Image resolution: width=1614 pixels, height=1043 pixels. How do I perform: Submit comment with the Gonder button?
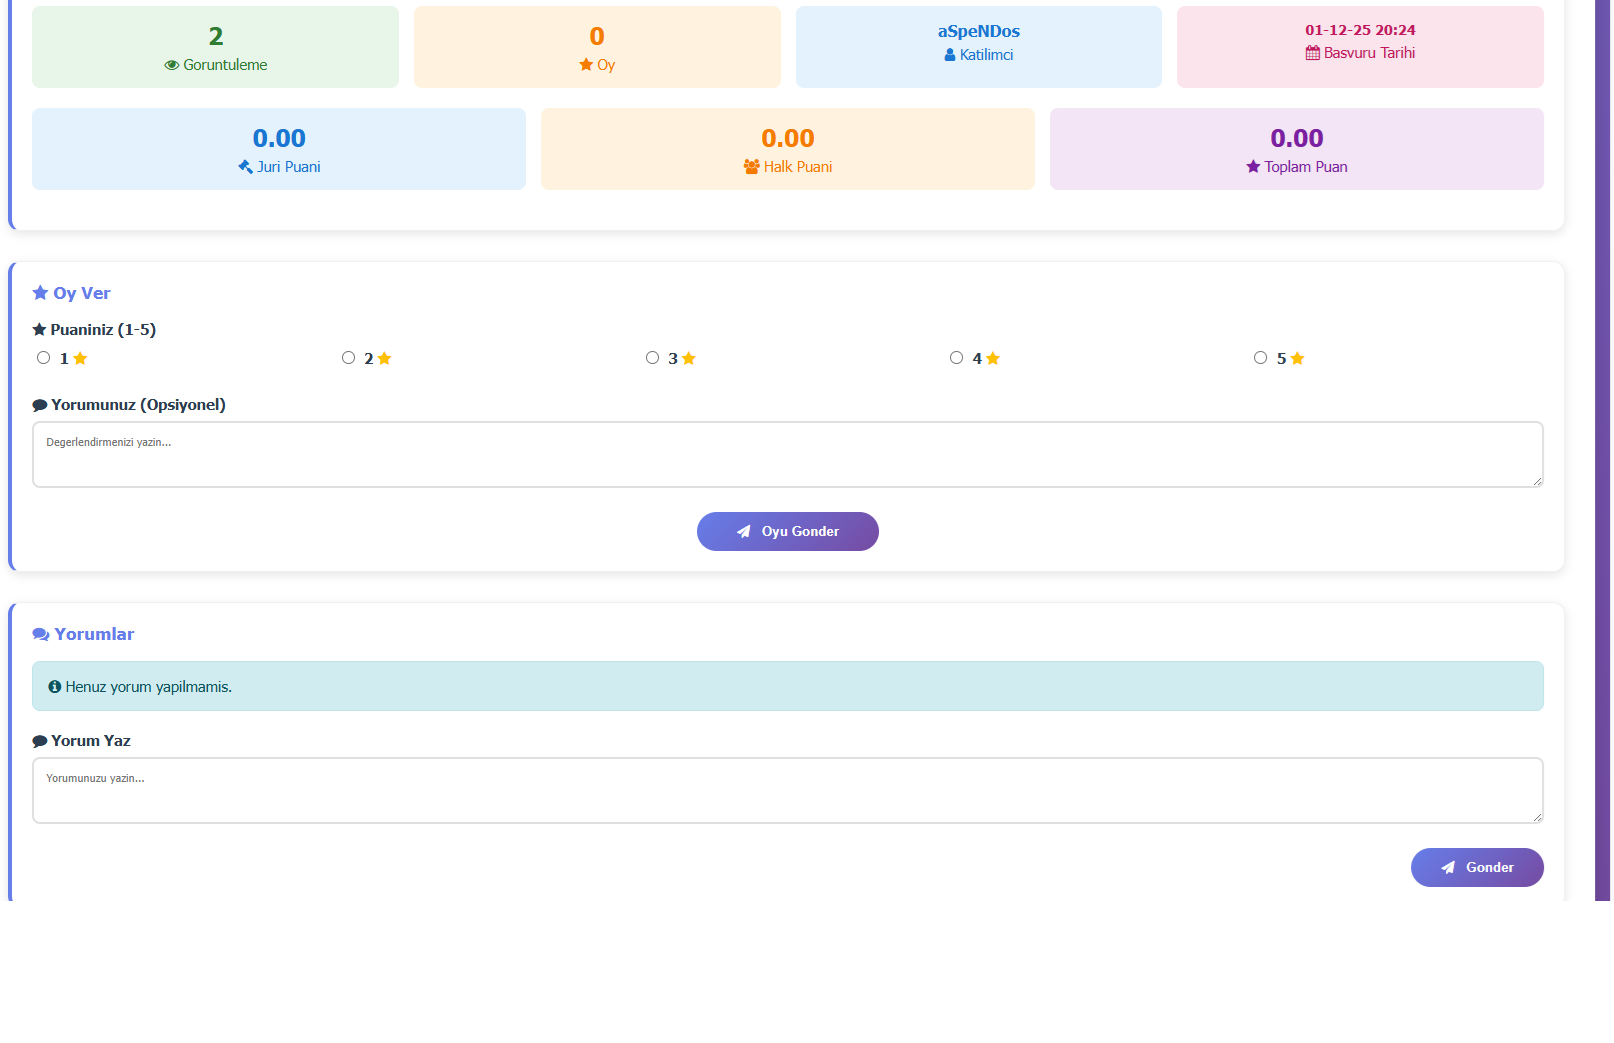pos(1476,867)
